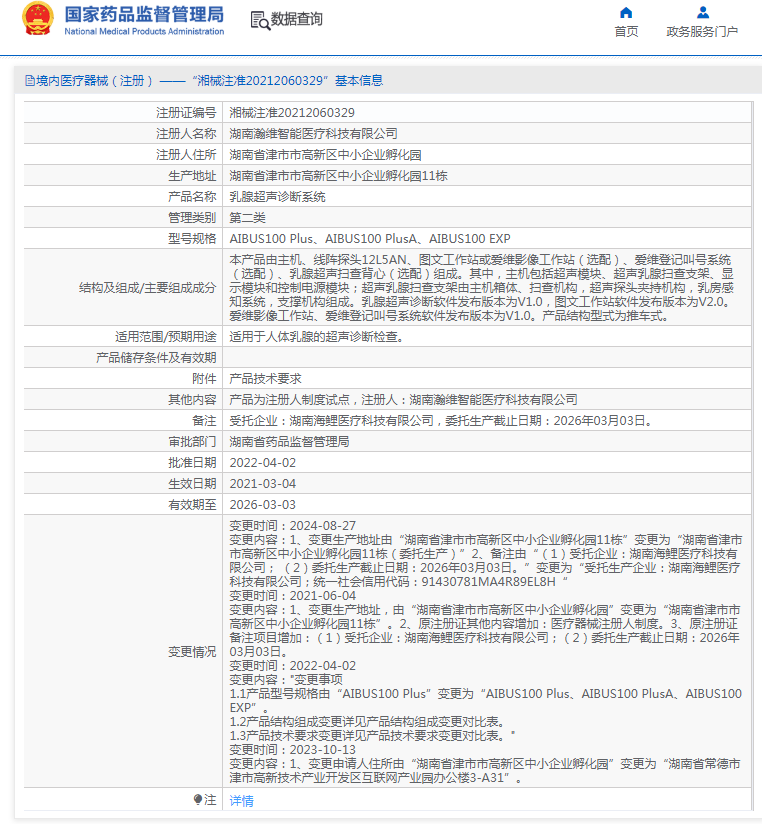Screen dimensions: 762x824
Task: Click expiry date 2026-03-03
Action: [263, 504]
